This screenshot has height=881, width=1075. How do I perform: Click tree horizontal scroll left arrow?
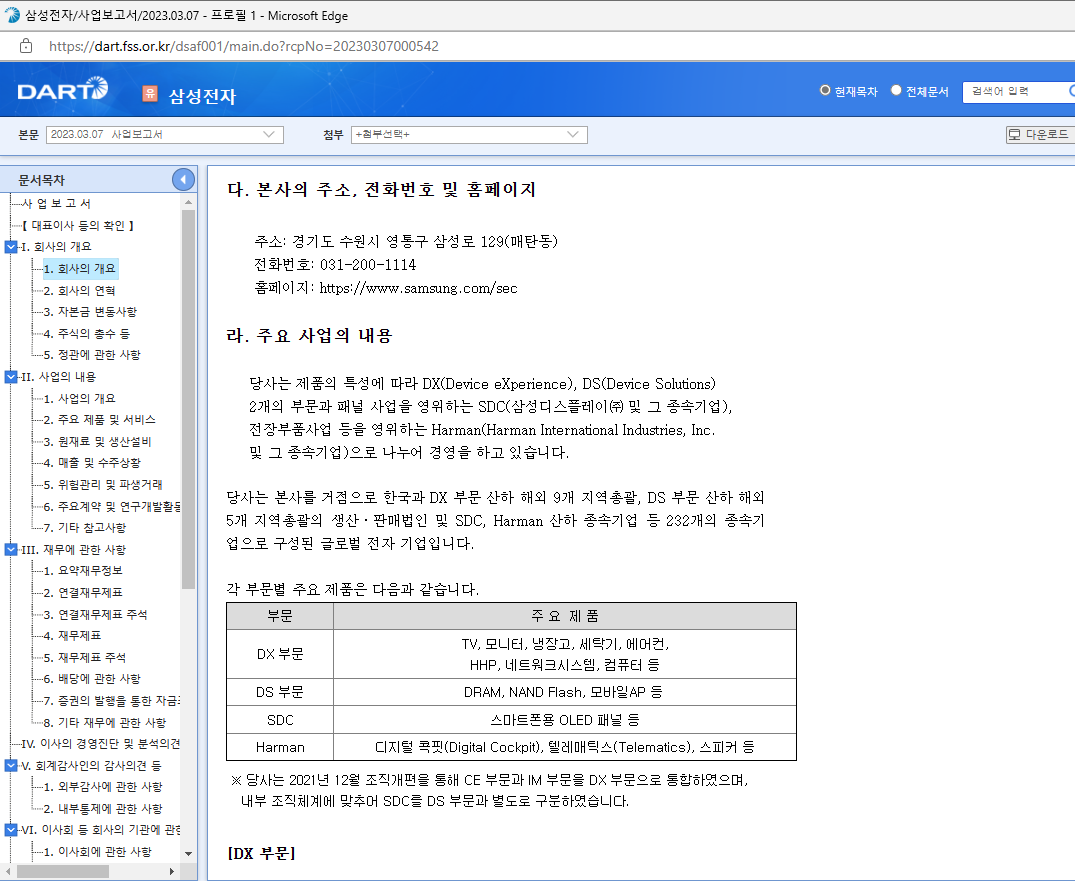tap(7, 871)
